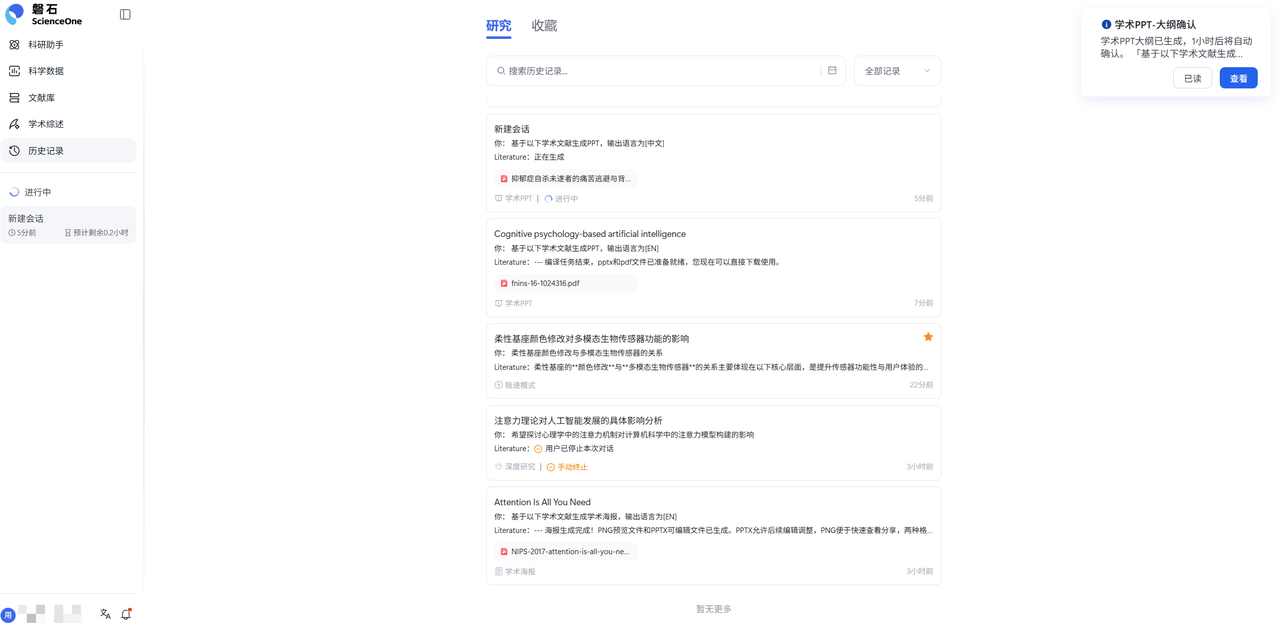1280x630 pixels.
Task: Click the 用 user avatar
Action: (x=10, y=613)
